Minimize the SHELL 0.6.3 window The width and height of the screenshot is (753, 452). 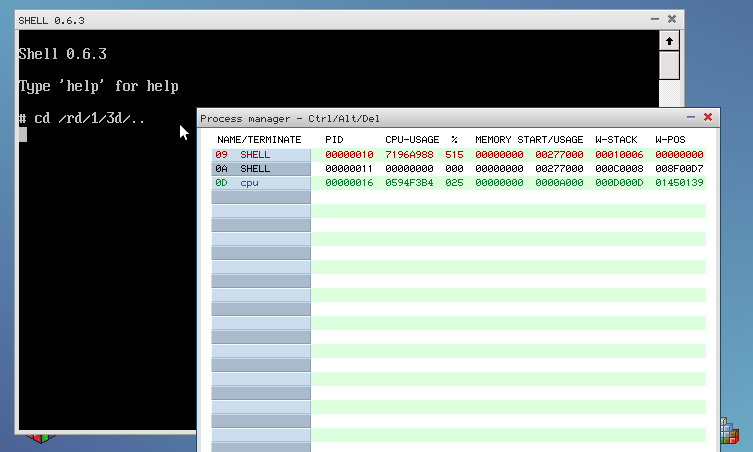pos(655,18)
